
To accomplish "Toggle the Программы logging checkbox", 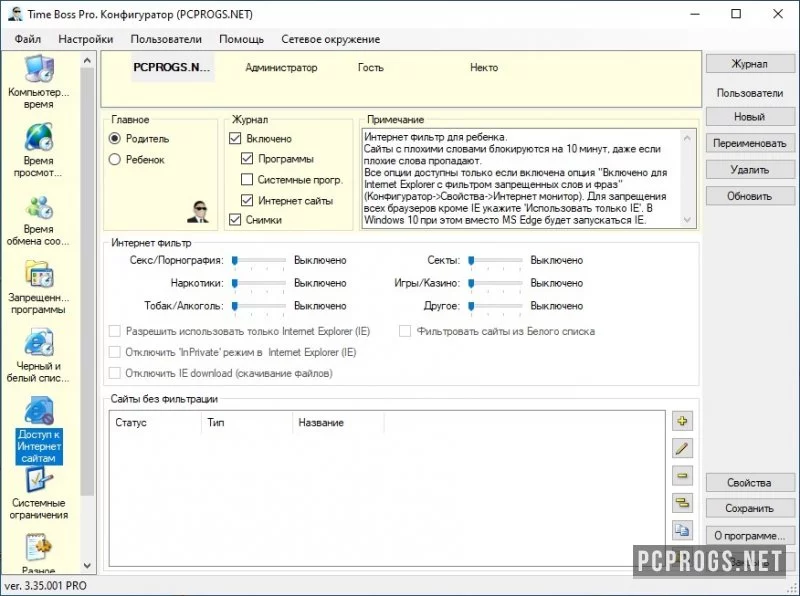I will coord(247,159).
